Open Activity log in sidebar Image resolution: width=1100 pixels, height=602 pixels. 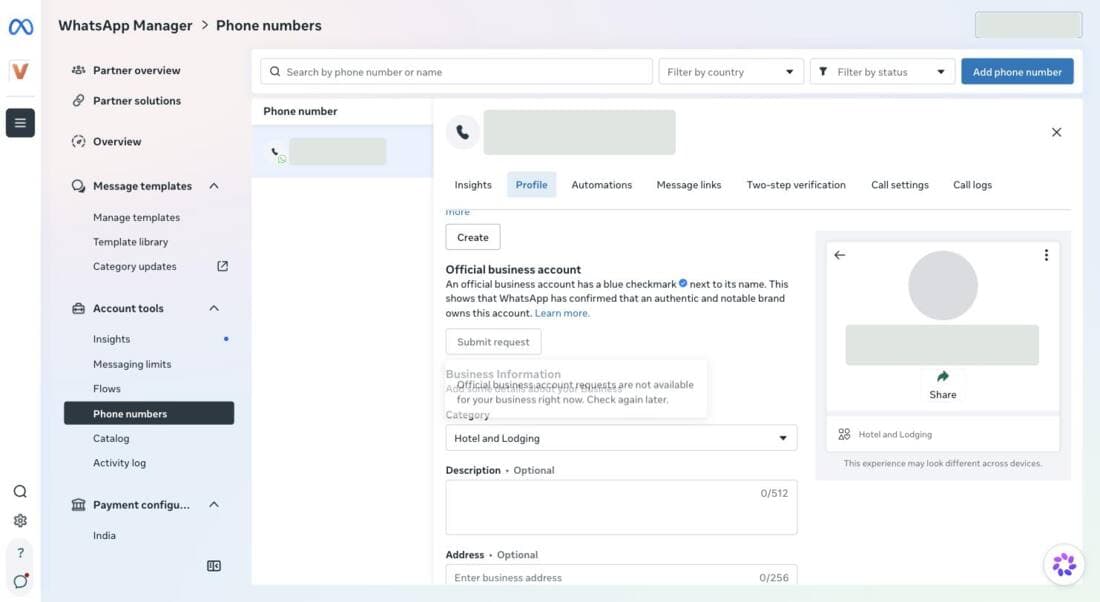pyautogui.click(x=119, y=462)
